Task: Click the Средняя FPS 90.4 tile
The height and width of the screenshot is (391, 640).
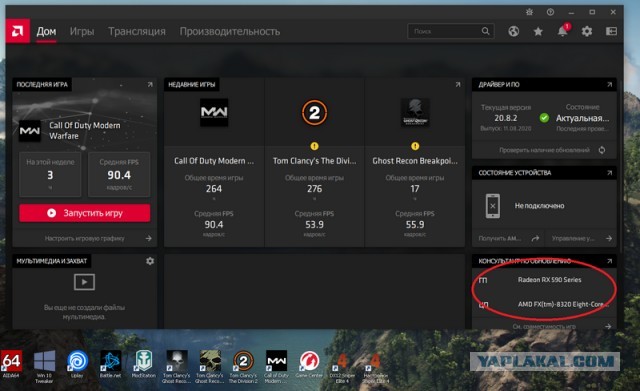Action: (x=119, y=175)
